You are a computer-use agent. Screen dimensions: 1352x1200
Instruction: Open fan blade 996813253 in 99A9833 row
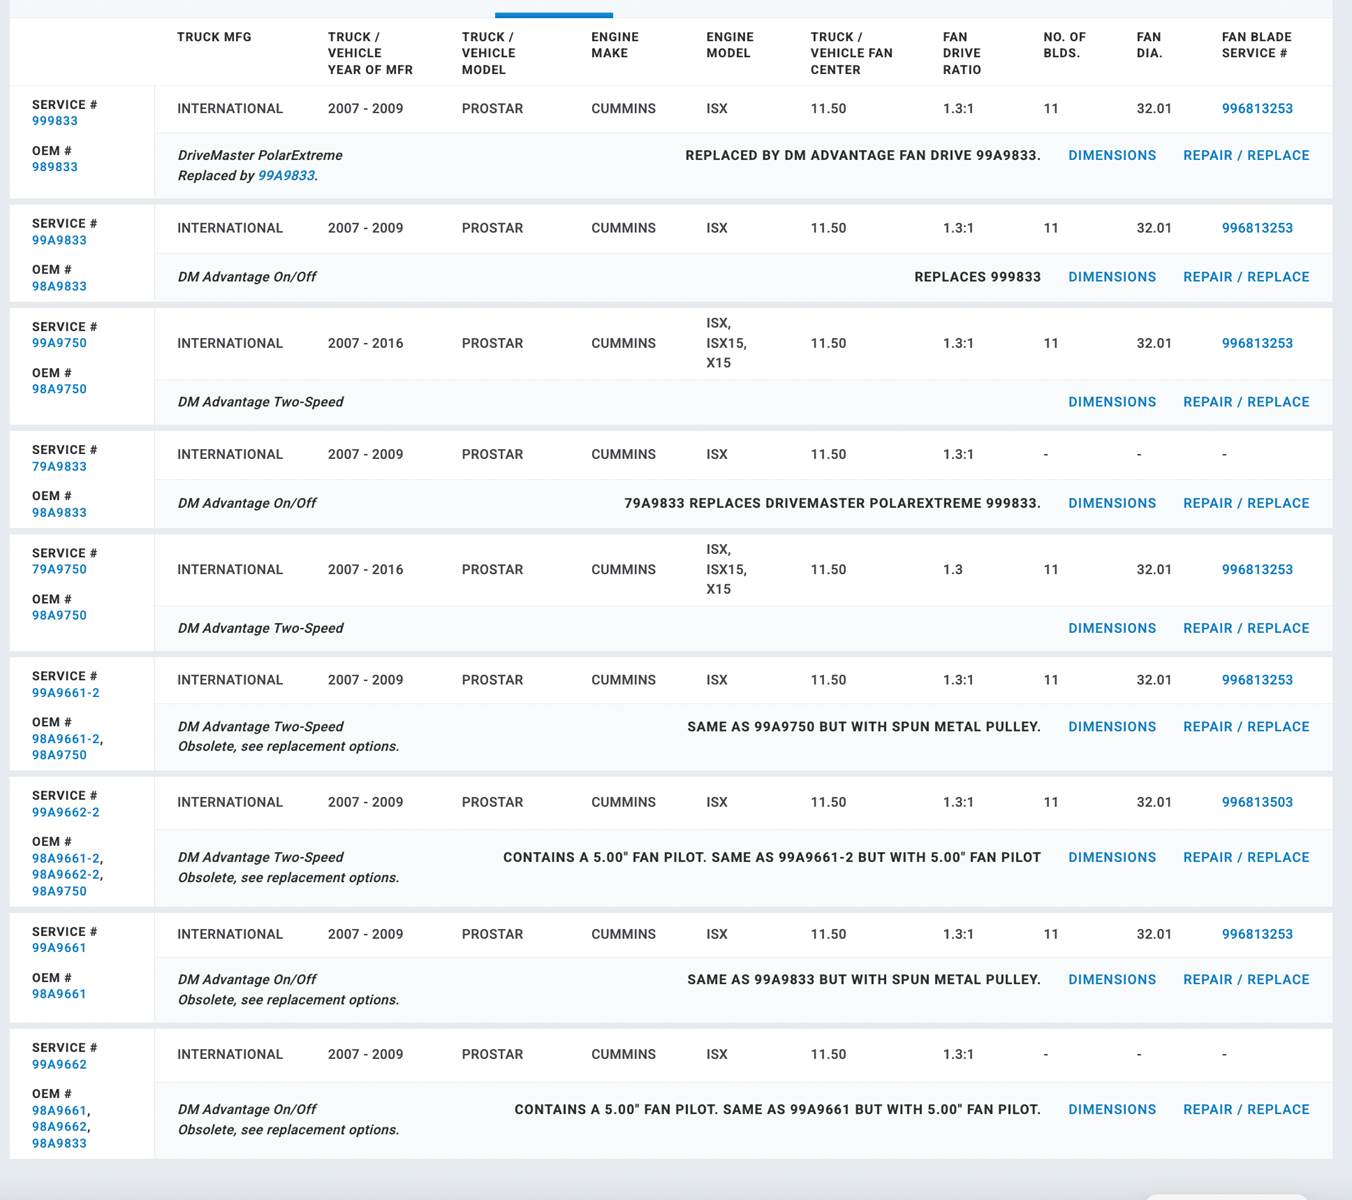click(x=1257, y=228)
